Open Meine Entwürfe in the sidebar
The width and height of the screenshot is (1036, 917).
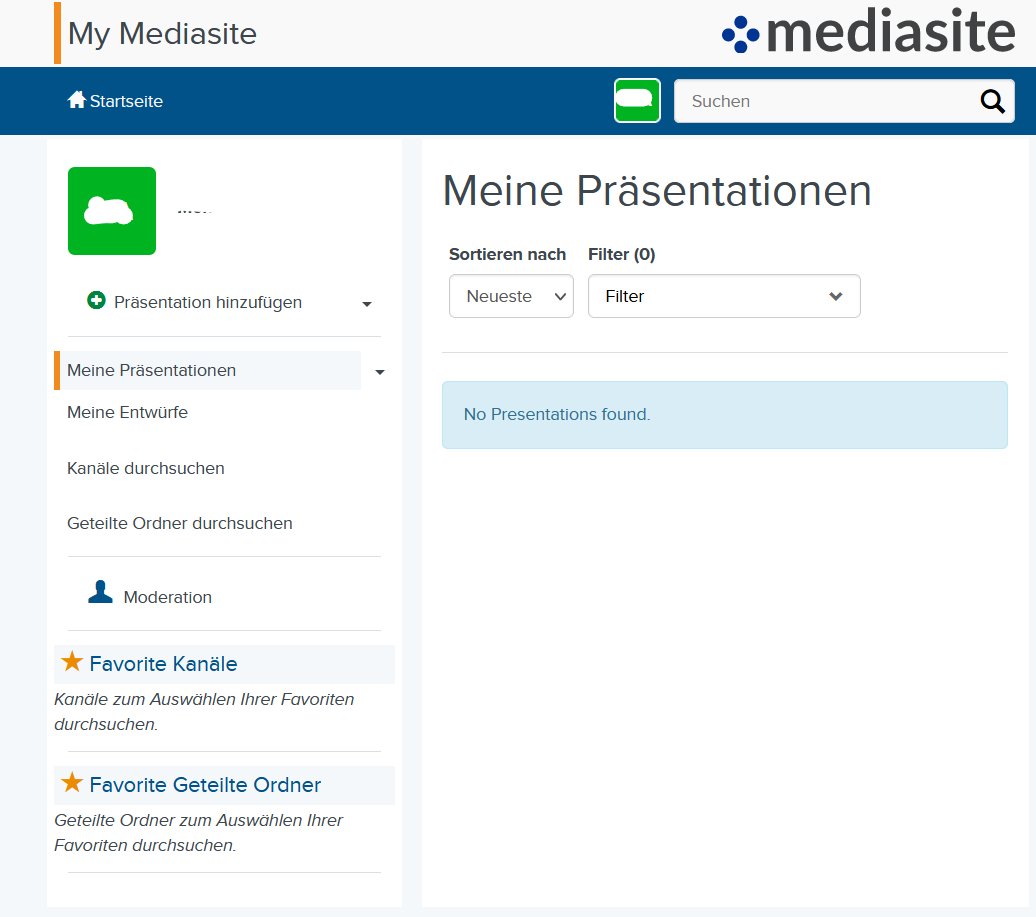127,412
